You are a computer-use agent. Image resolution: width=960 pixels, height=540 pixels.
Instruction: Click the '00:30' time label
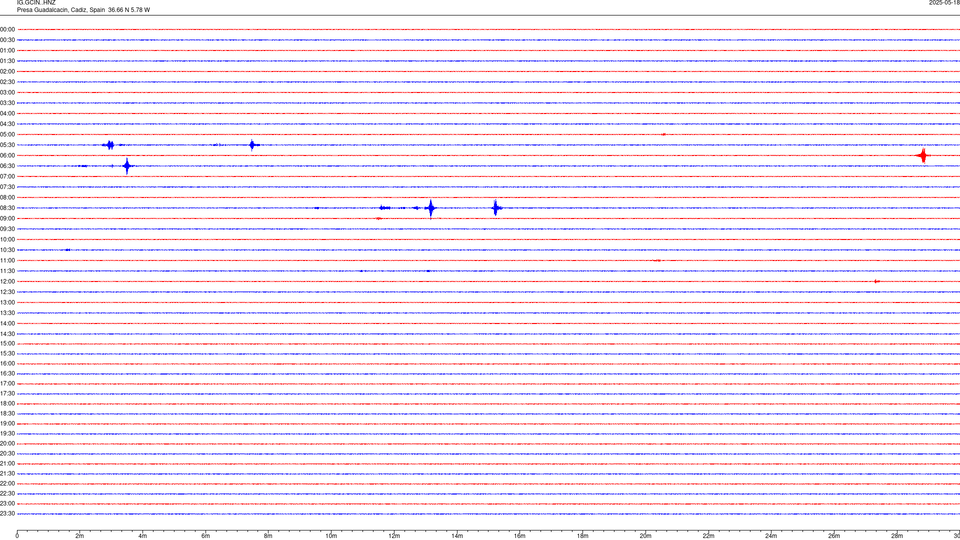(x=7, y=40)
